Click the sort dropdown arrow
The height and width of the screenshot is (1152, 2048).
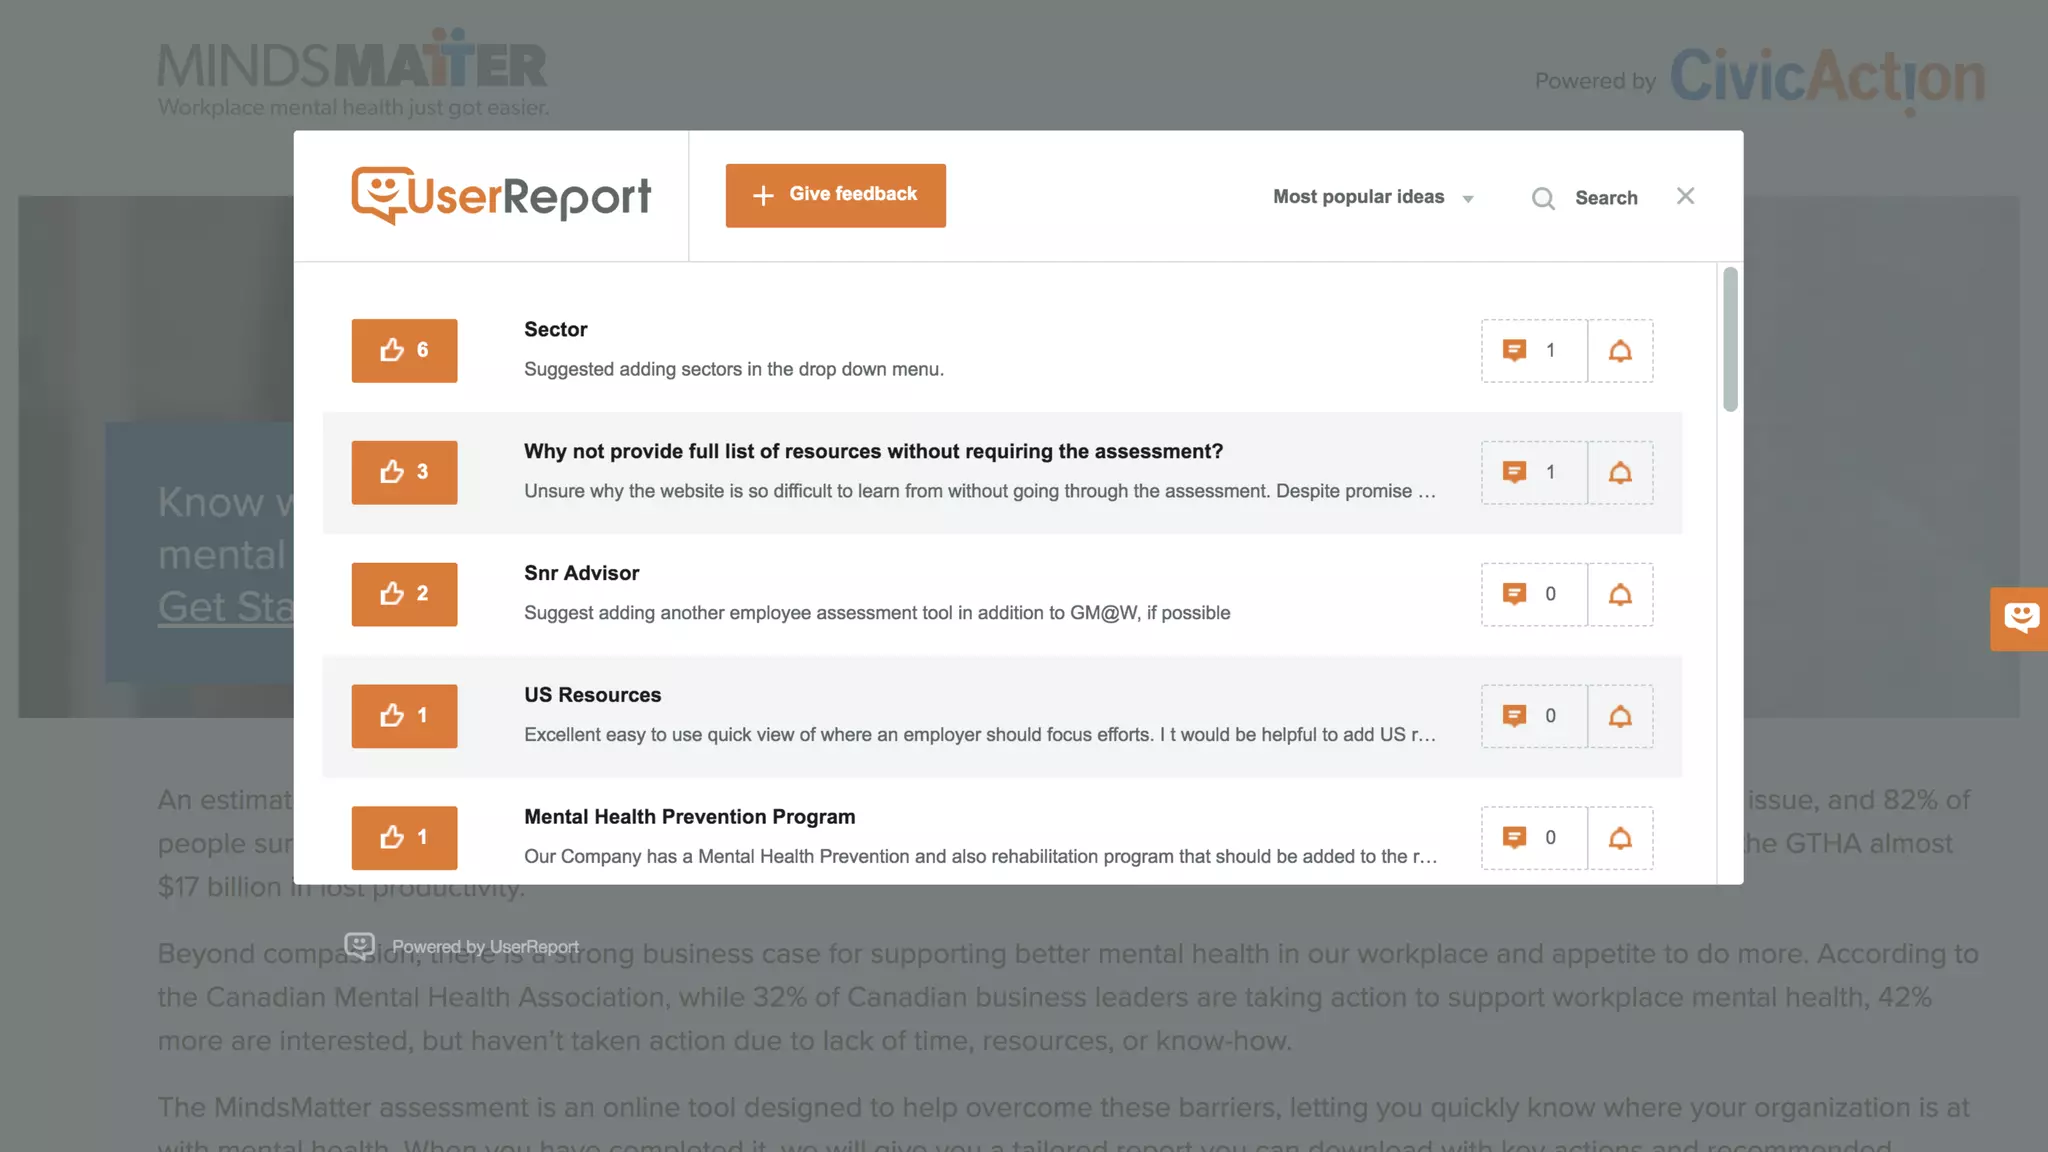tap(1468, 199)
